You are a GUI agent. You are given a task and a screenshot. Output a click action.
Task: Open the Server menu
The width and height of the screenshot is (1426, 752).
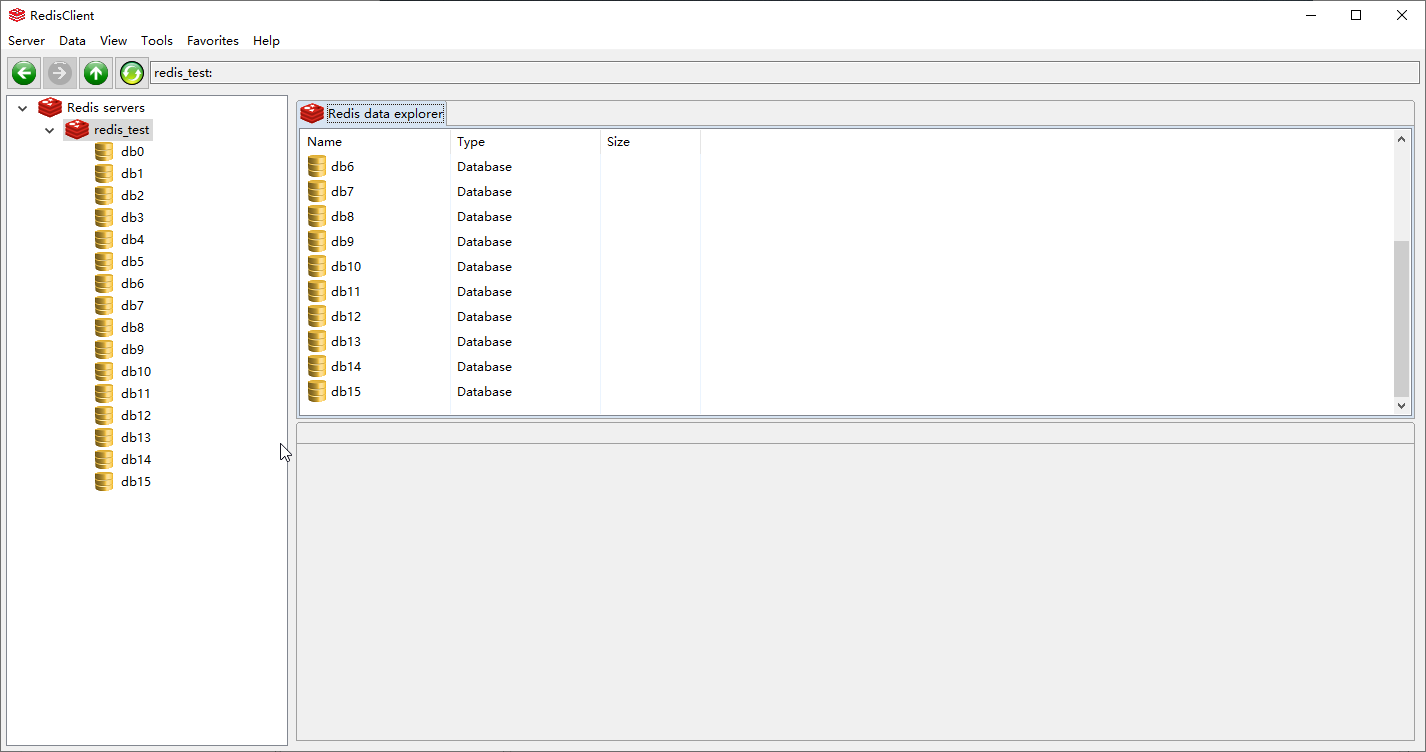pyautogui.click(x=26, y=41)
